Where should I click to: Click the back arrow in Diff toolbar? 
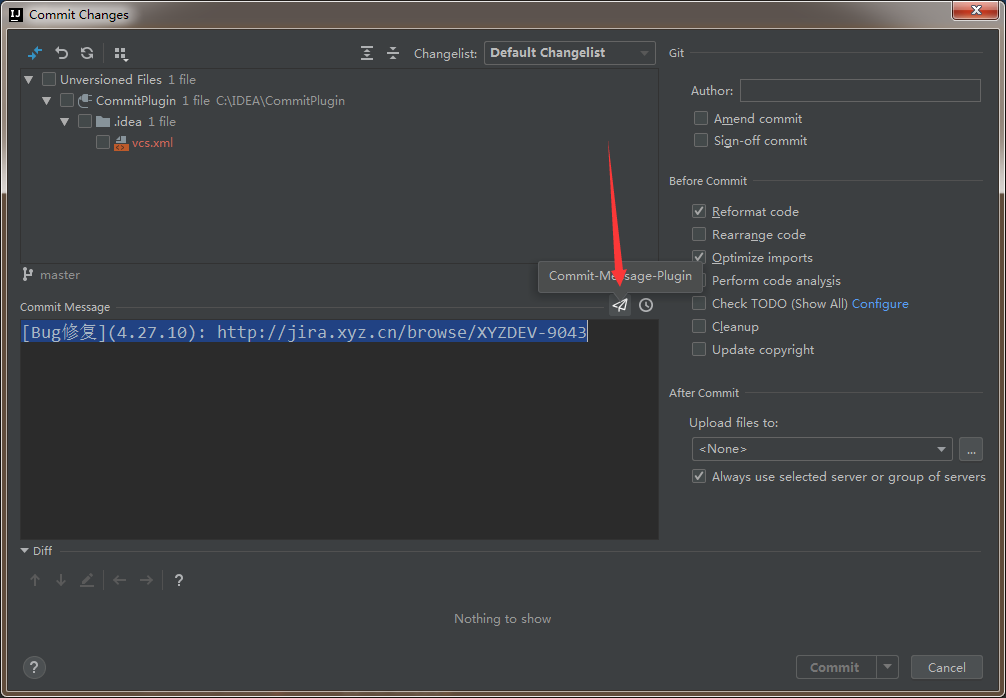click(x=119, y=581)
